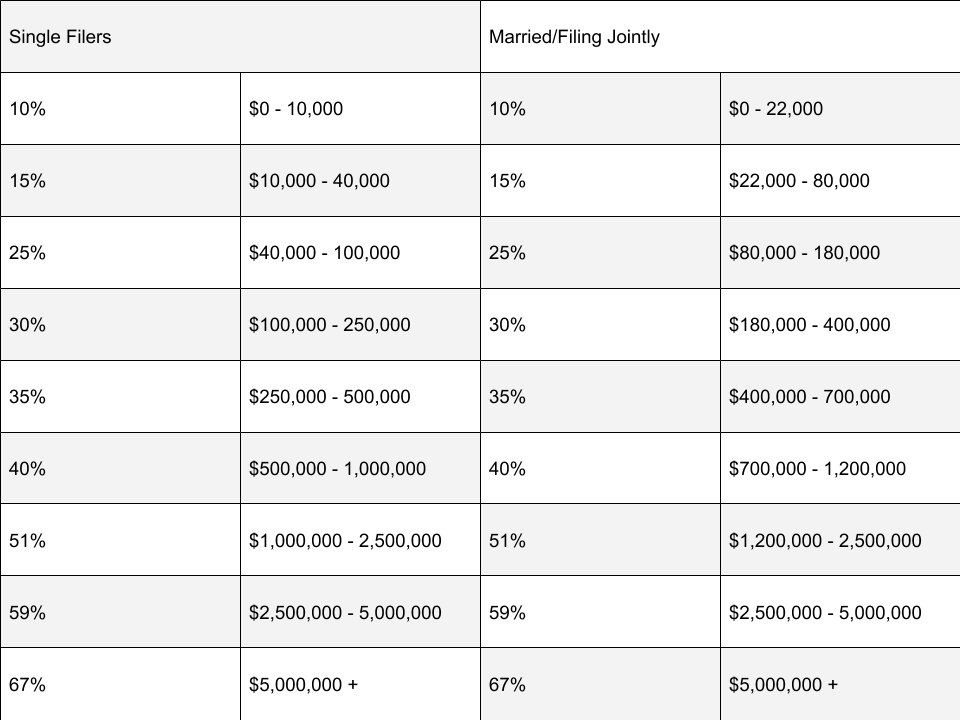960x720 pixels.
Task: Select the $80,000 - 180,000 cell
Action: 840,253
